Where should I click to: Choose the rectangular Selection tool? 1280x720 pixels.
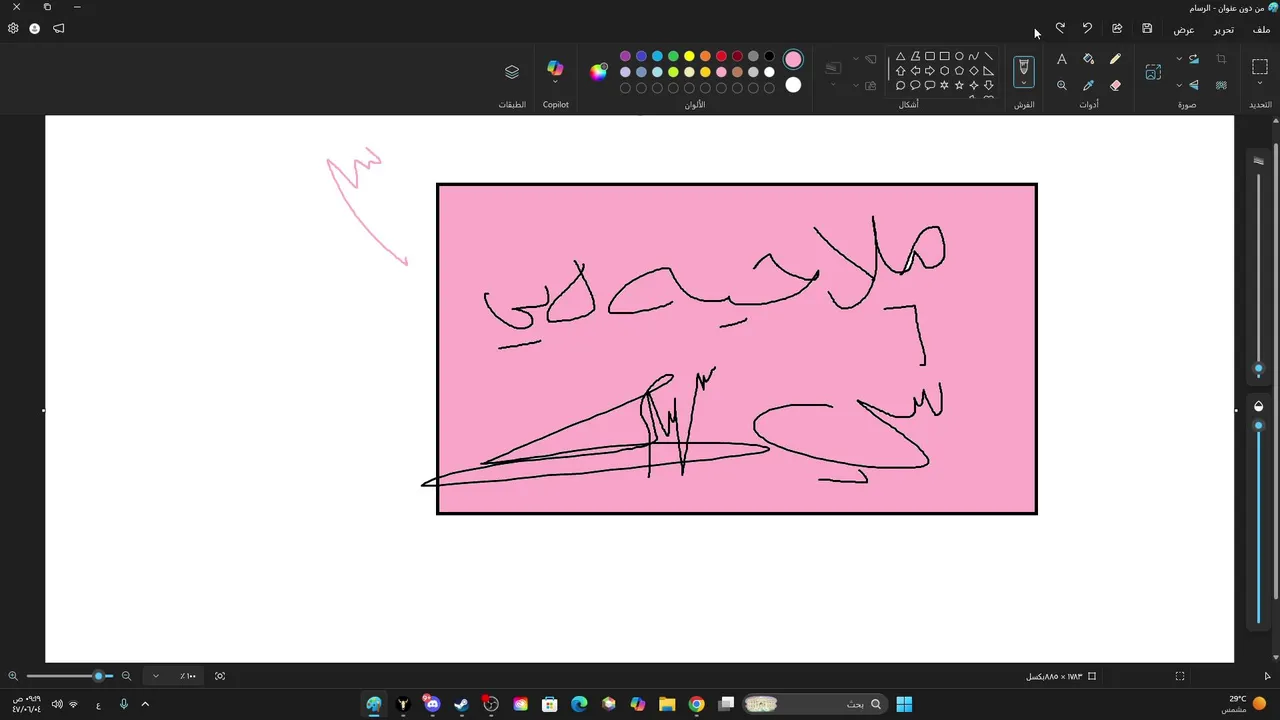1259,66
